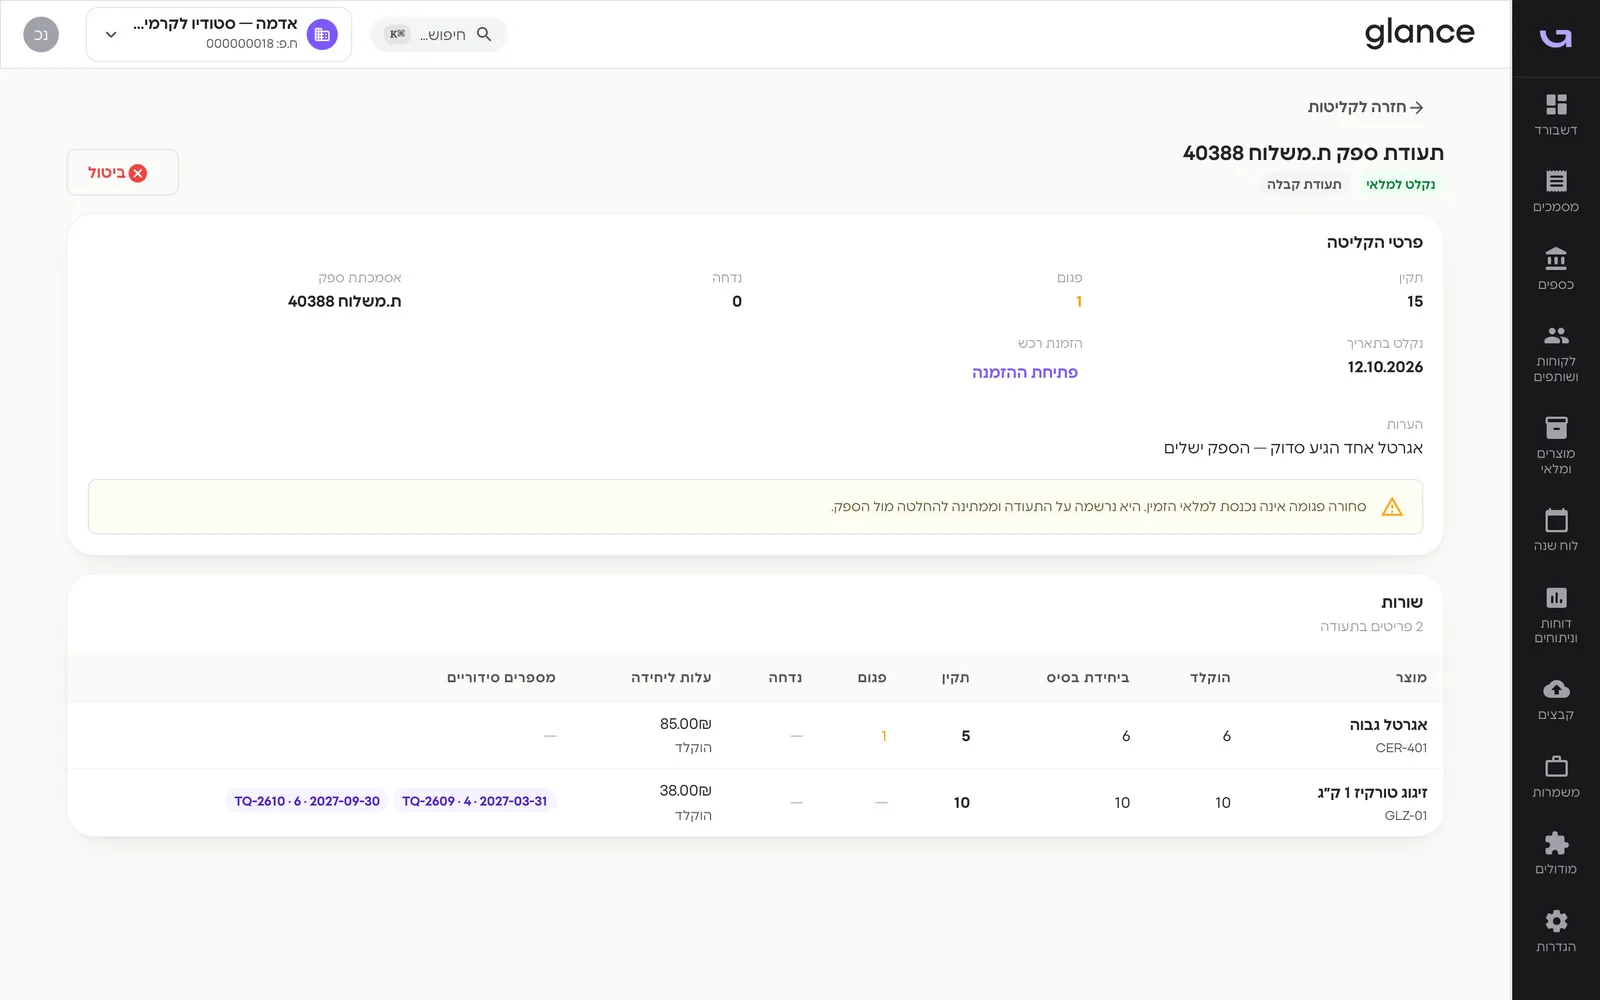Click the yellow warning triangle icon

click(1392, 507)
